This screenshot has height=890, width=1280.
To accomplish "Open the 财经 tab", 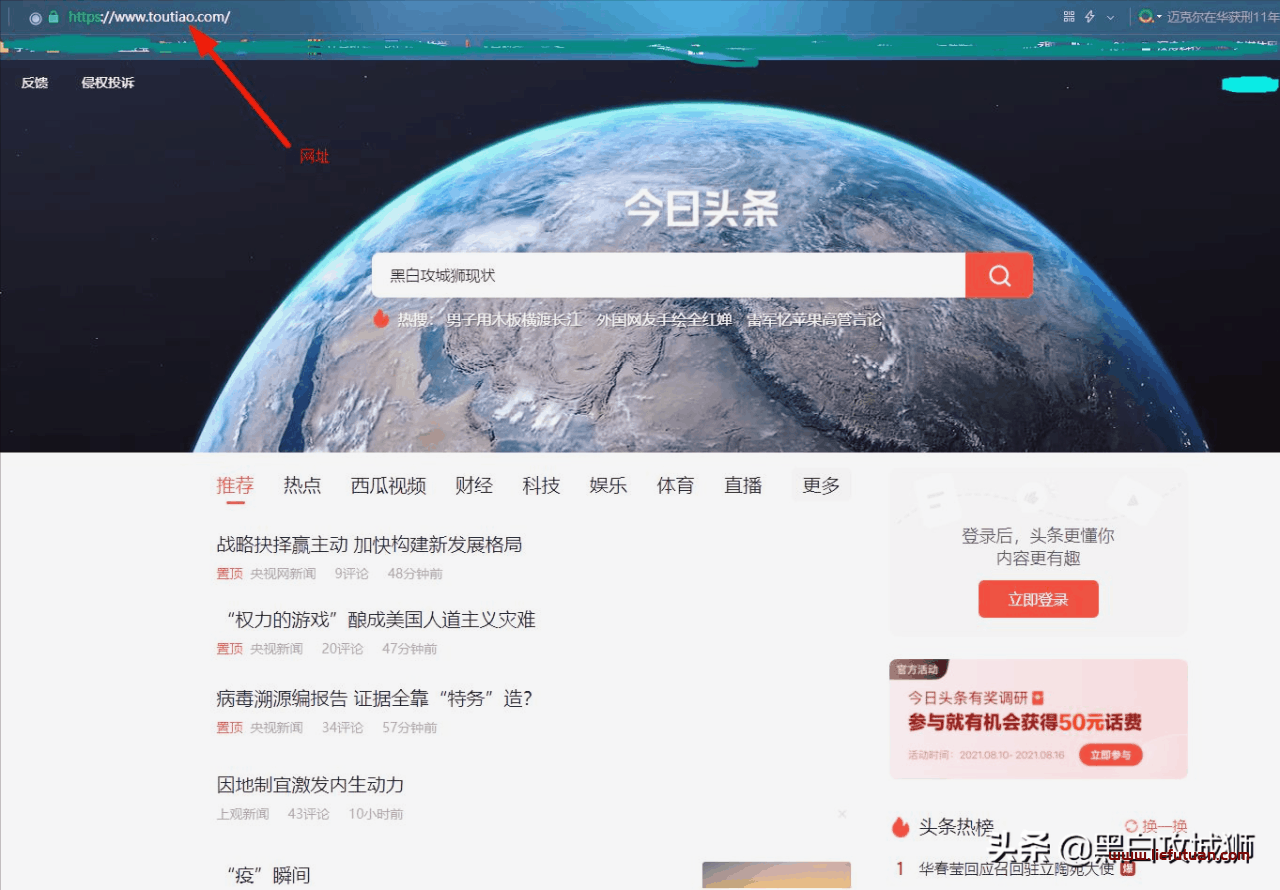I will [x=474, y=486].
